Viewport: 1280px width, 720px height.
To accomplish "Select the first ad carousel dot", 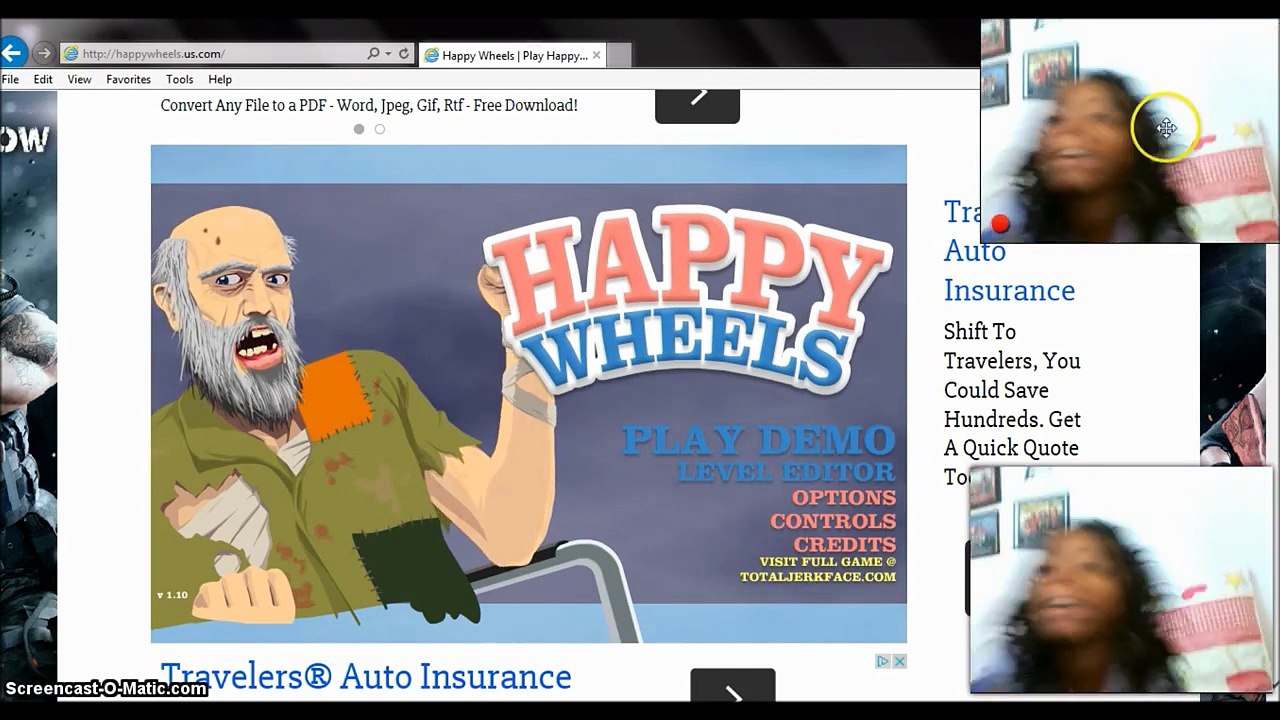I will click(x=359, y=129).
